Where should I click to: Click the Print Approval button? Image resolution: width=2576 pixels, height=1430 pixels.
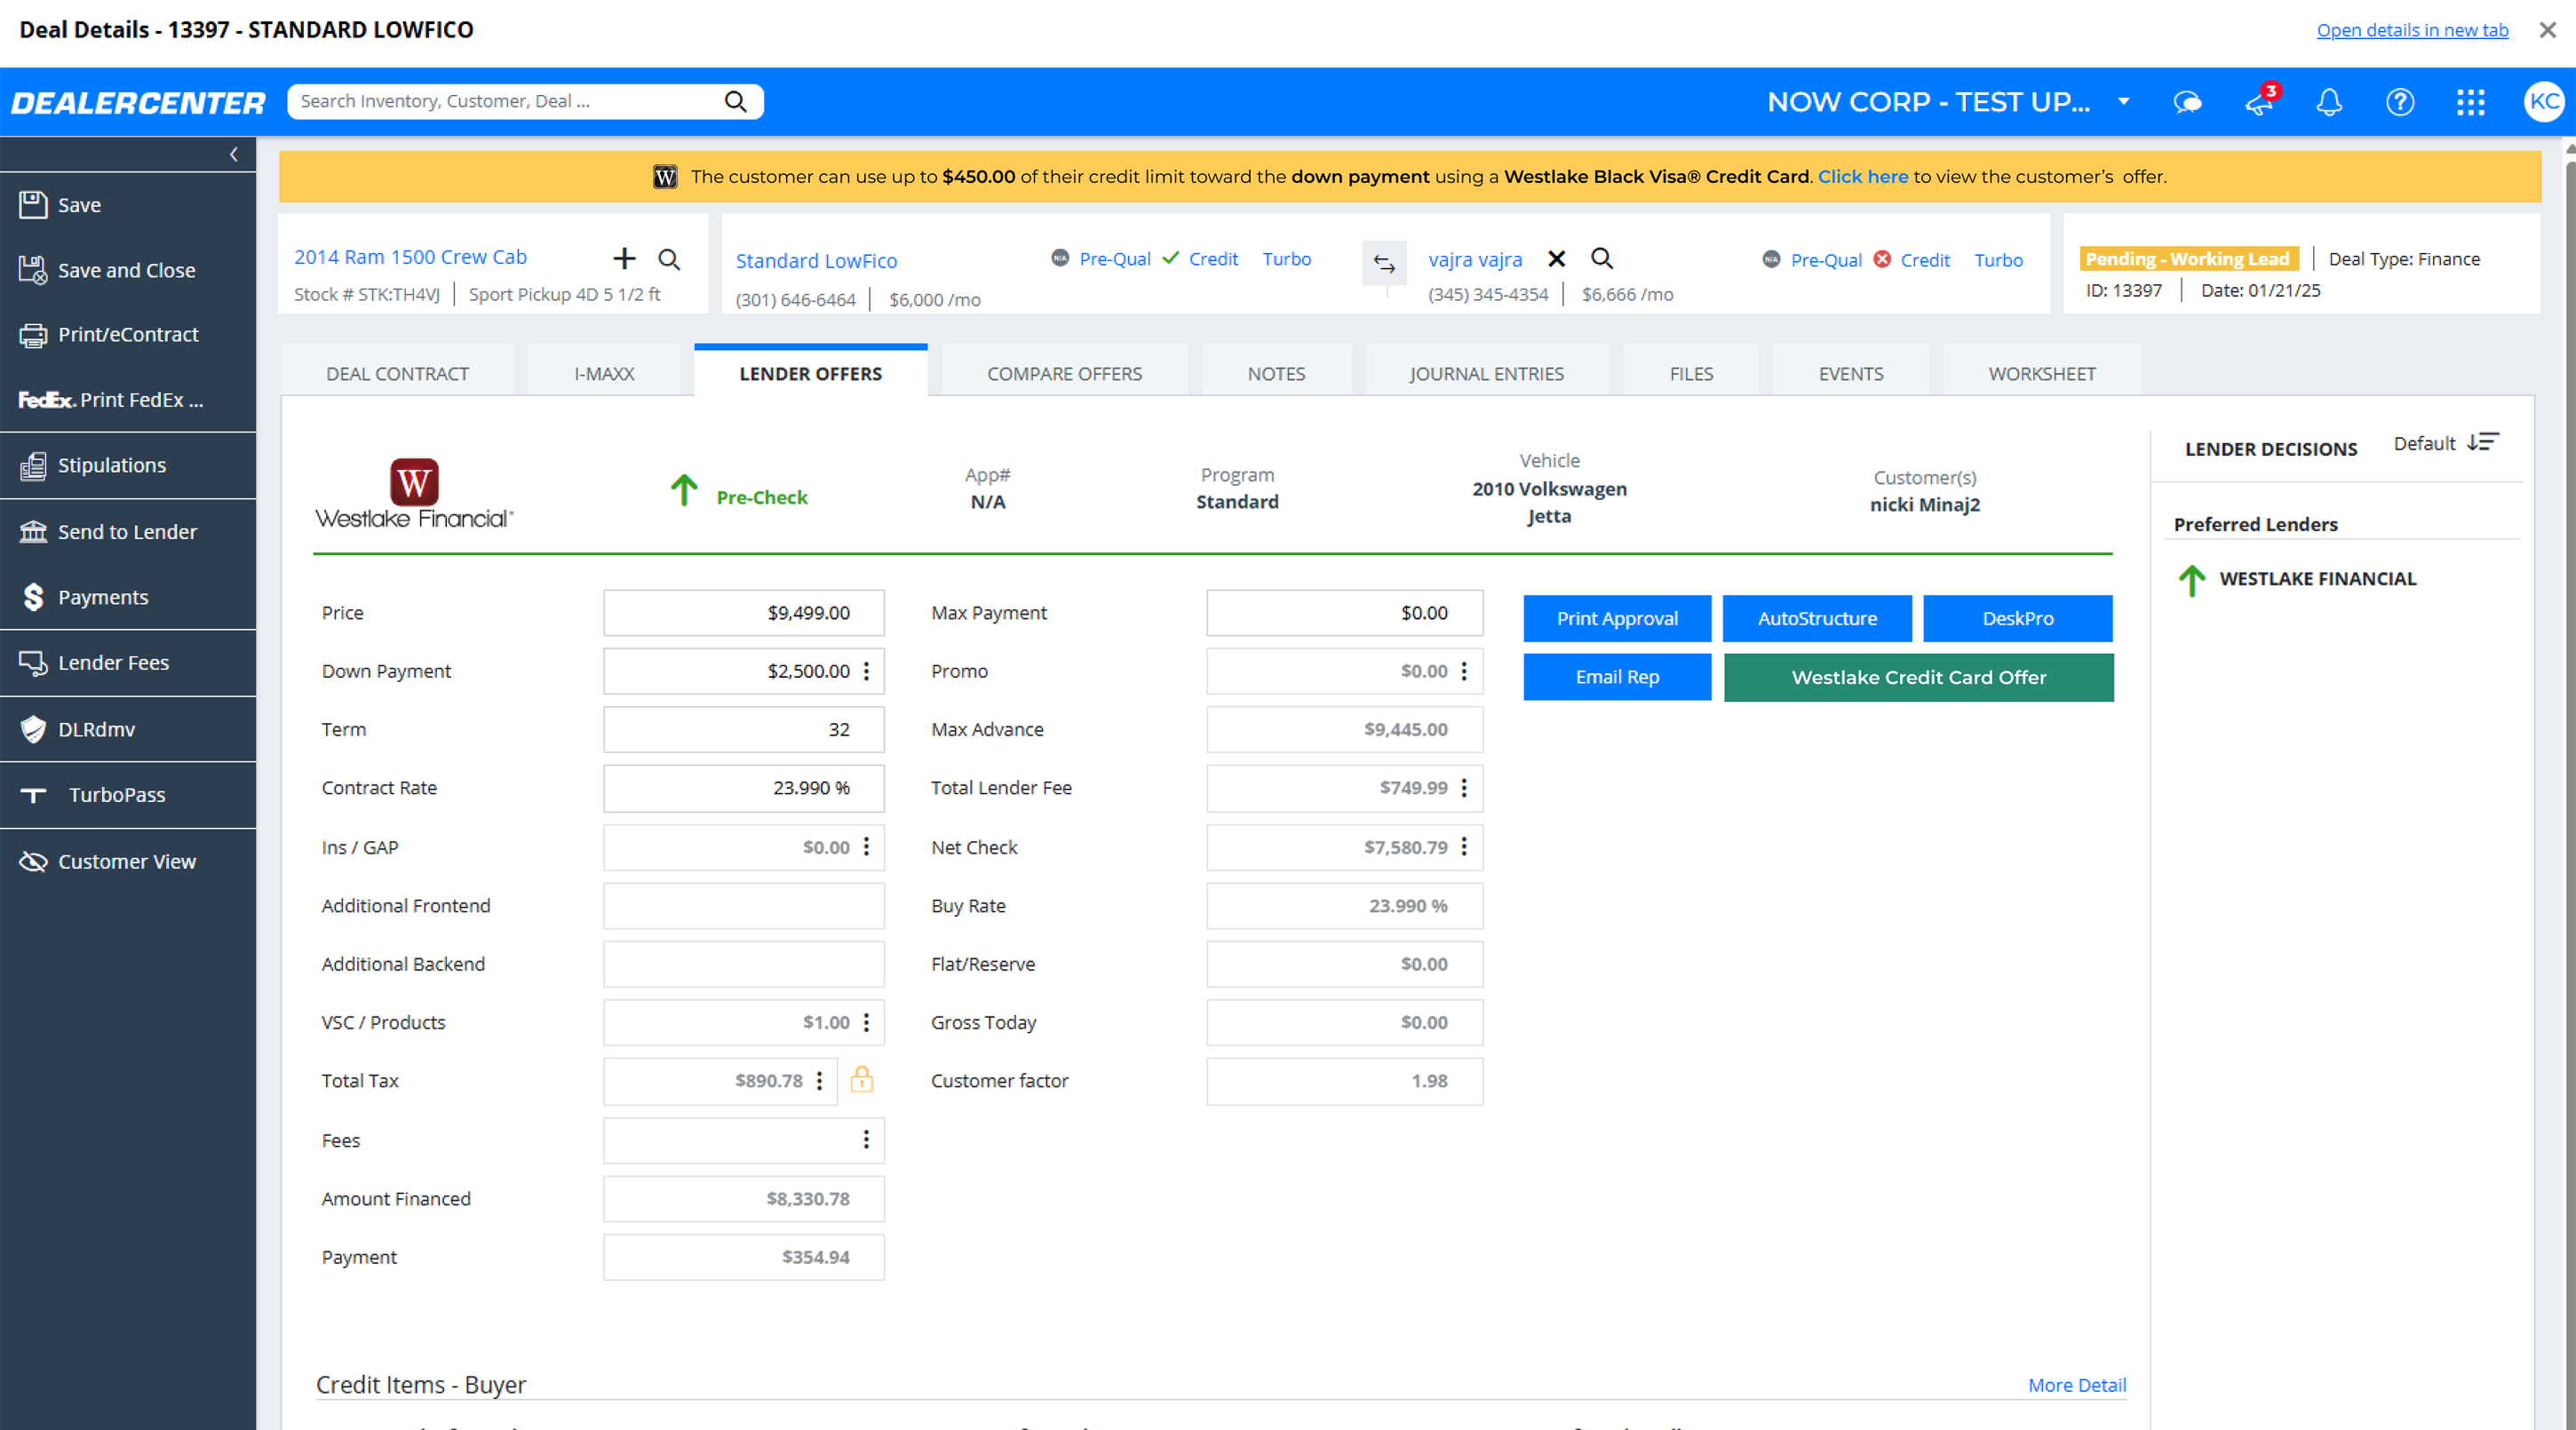click(x=1617, y=619)
